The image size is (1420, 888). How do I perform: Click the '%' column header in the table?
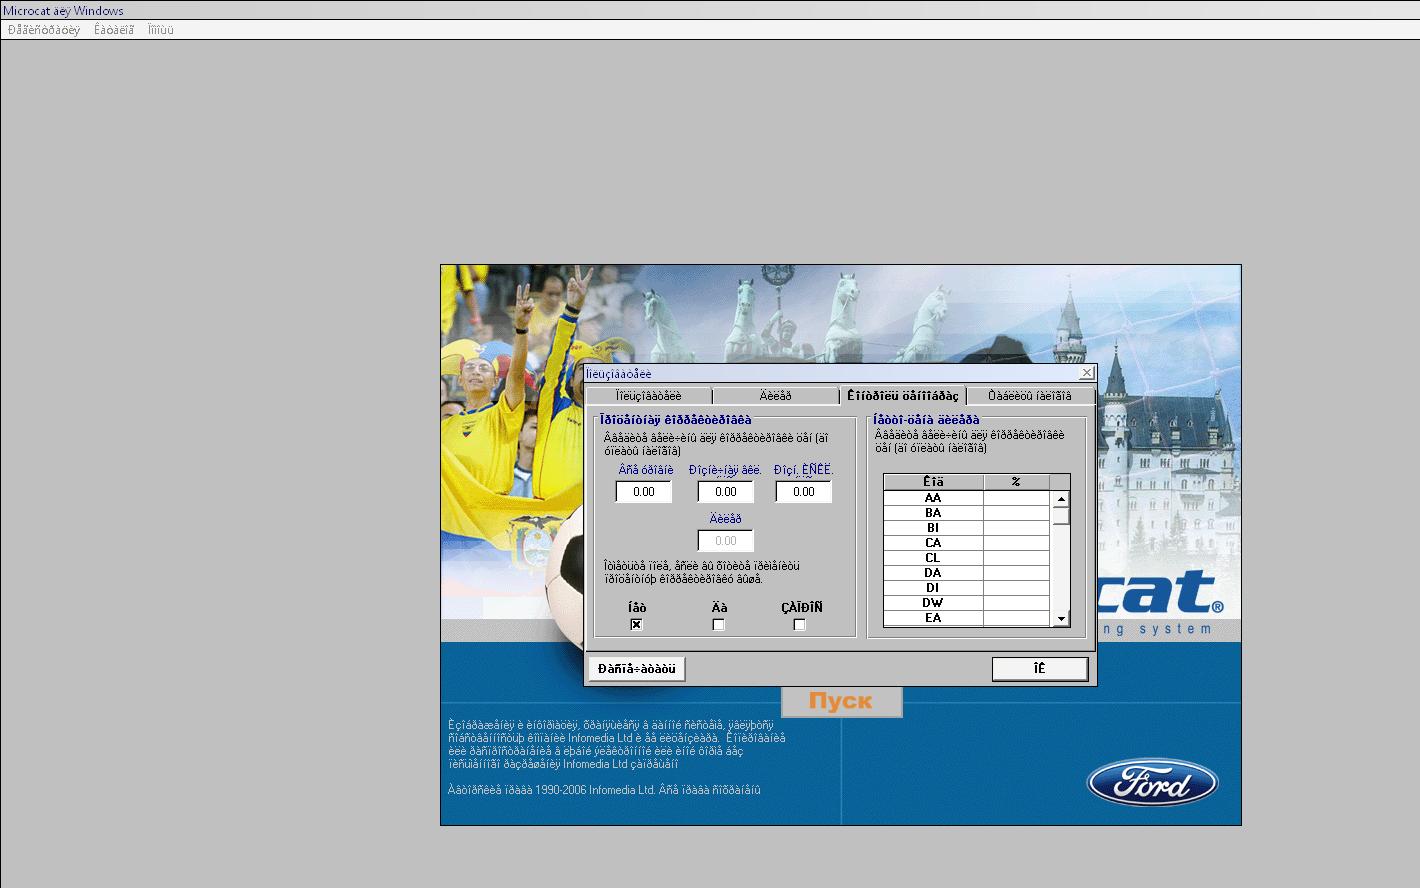[x=1016, y=482]
